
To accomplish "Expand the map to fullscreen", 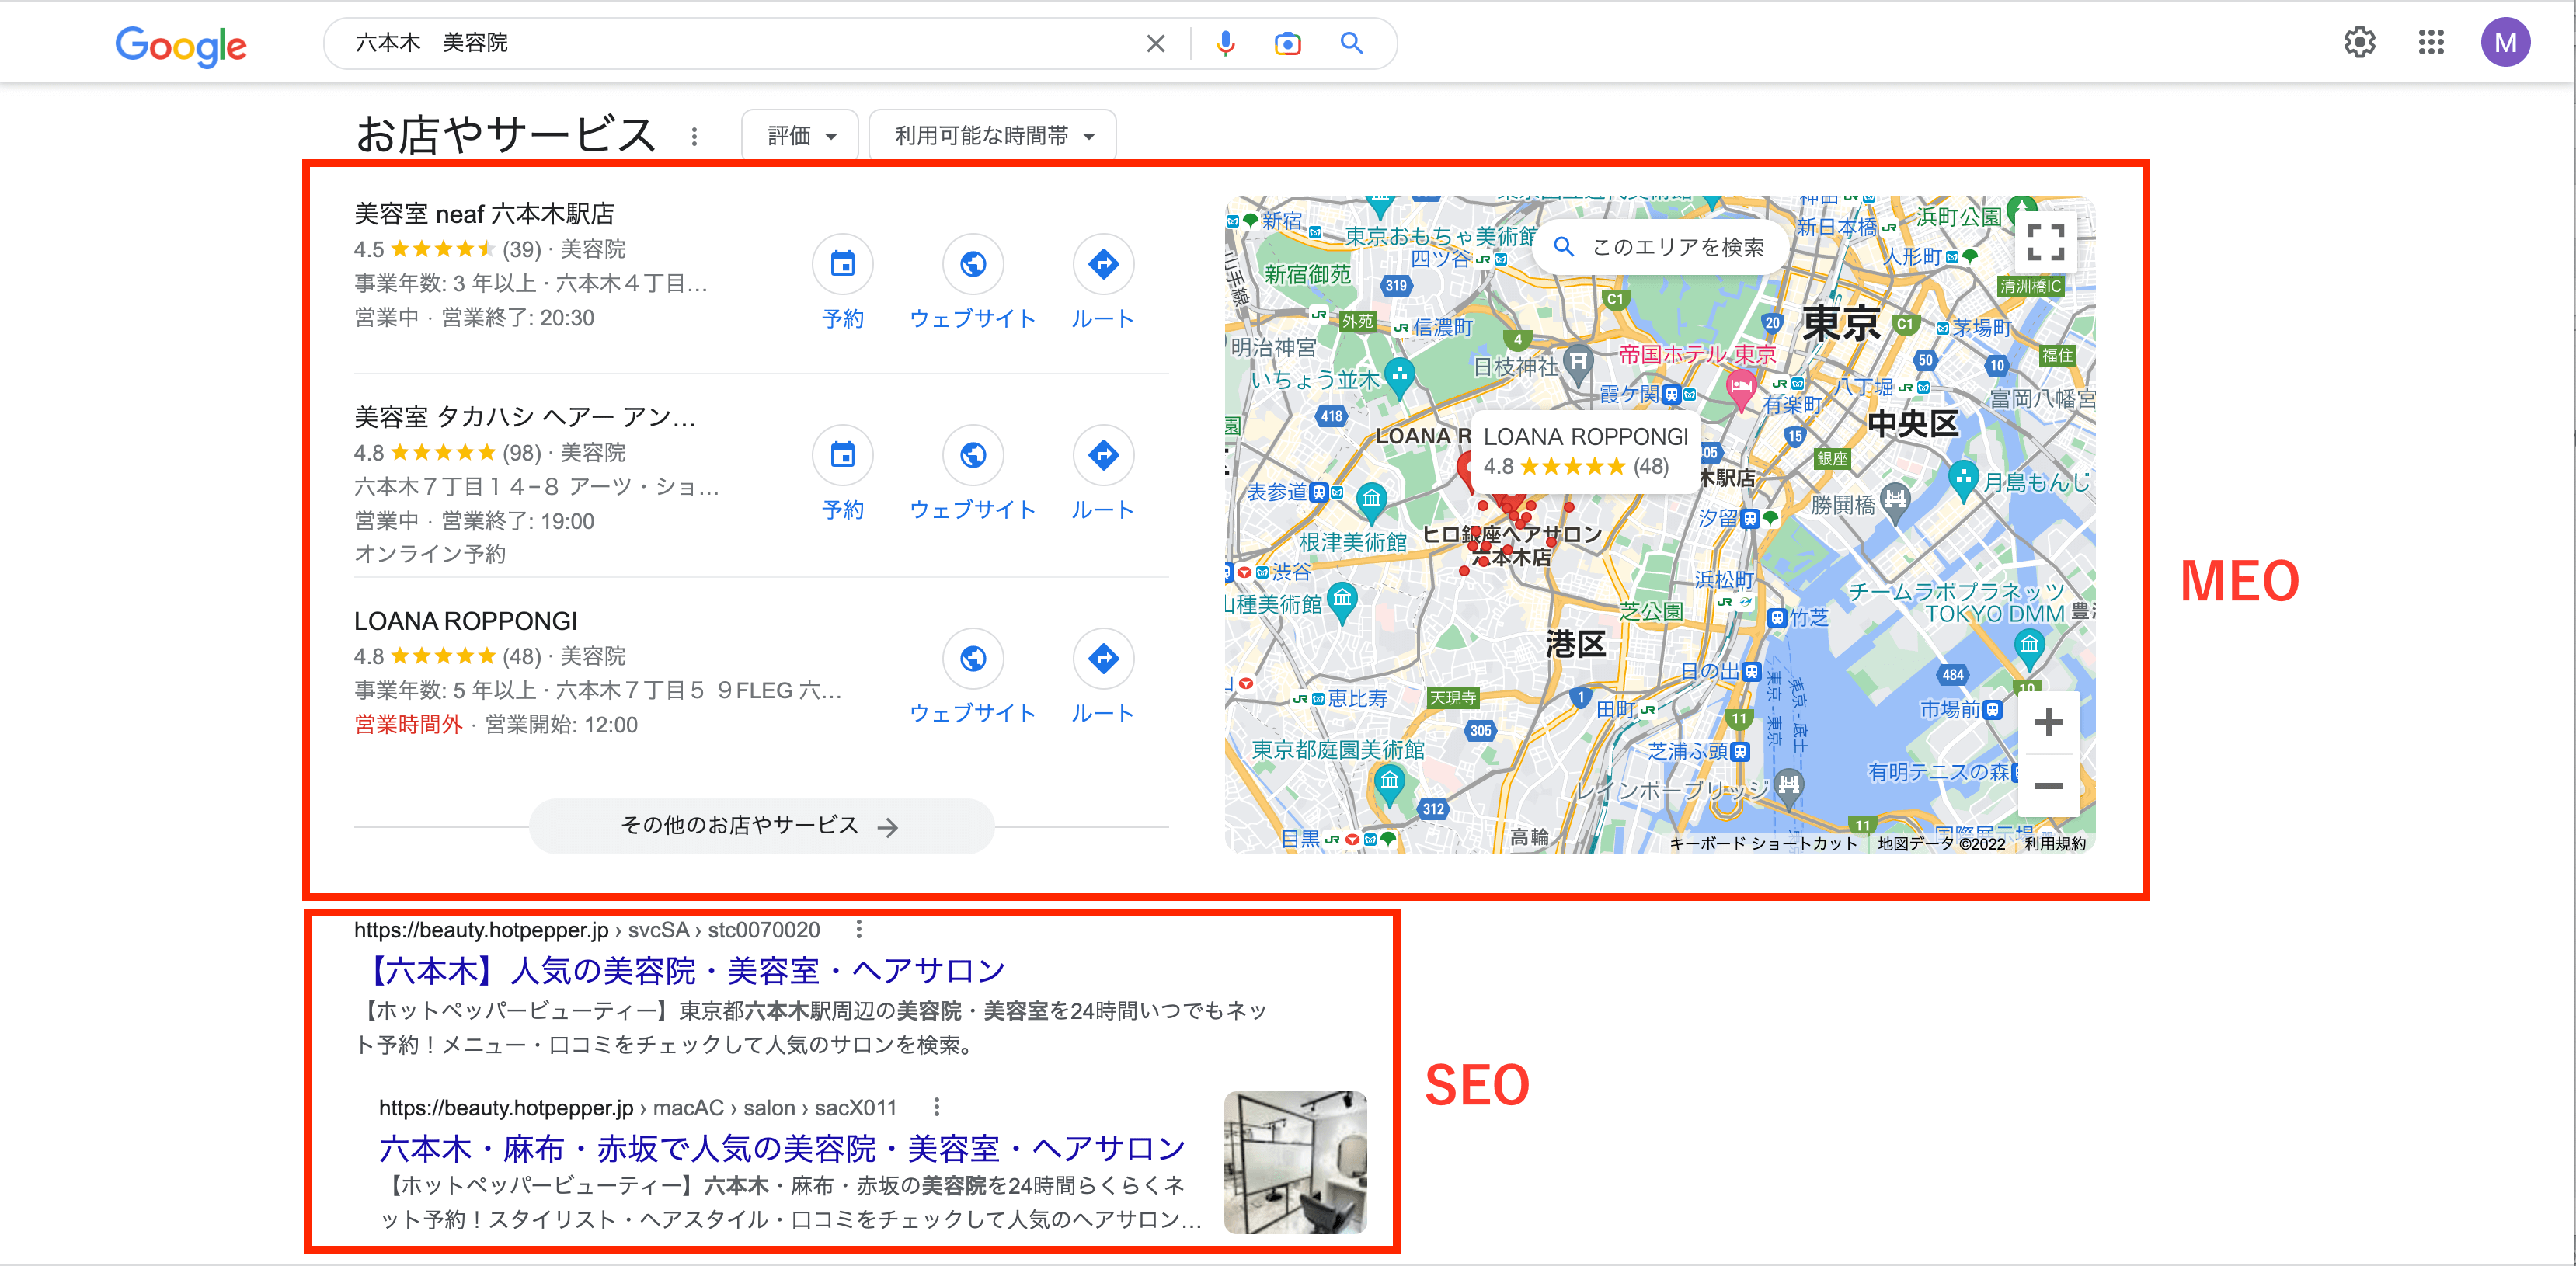I will 2044,242.
